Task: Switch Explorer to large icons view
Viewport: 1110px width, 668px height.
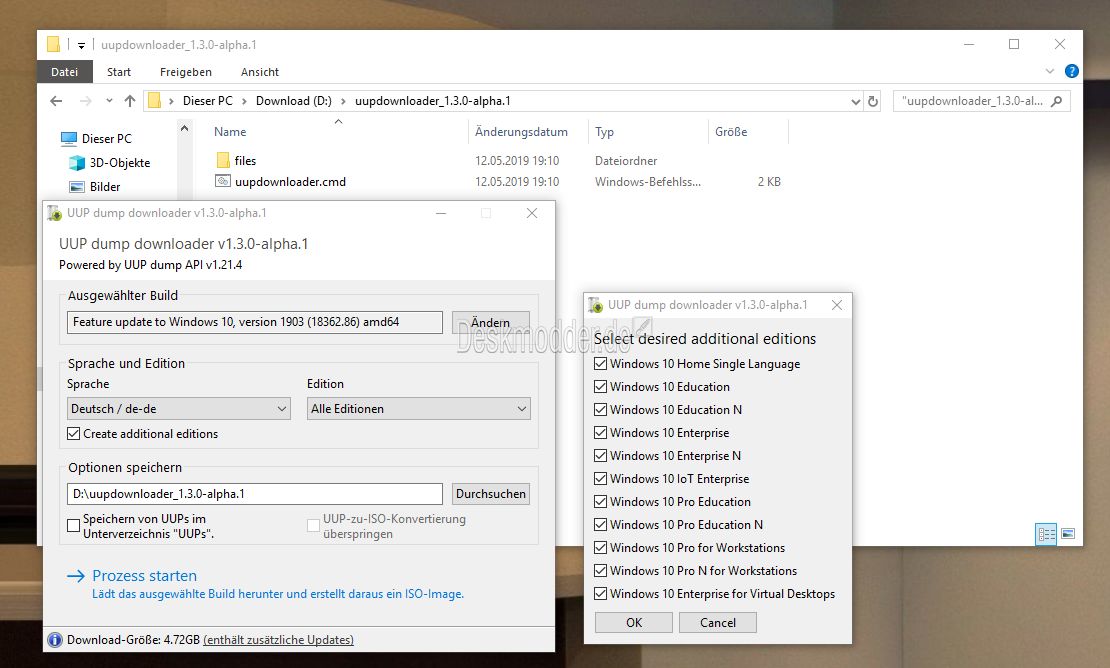Action: click(1068, 534)
